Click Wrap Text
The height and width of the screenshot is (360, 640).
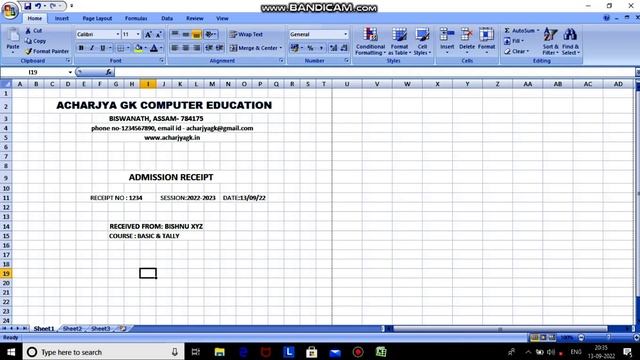246,34
